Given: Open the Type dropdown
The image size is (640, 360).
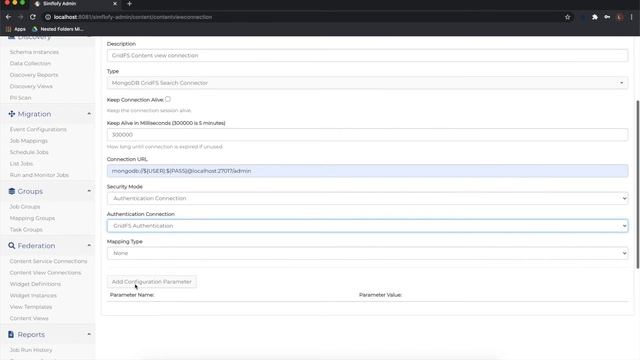Looking at the screenshot, I should [x=367, y=83].
